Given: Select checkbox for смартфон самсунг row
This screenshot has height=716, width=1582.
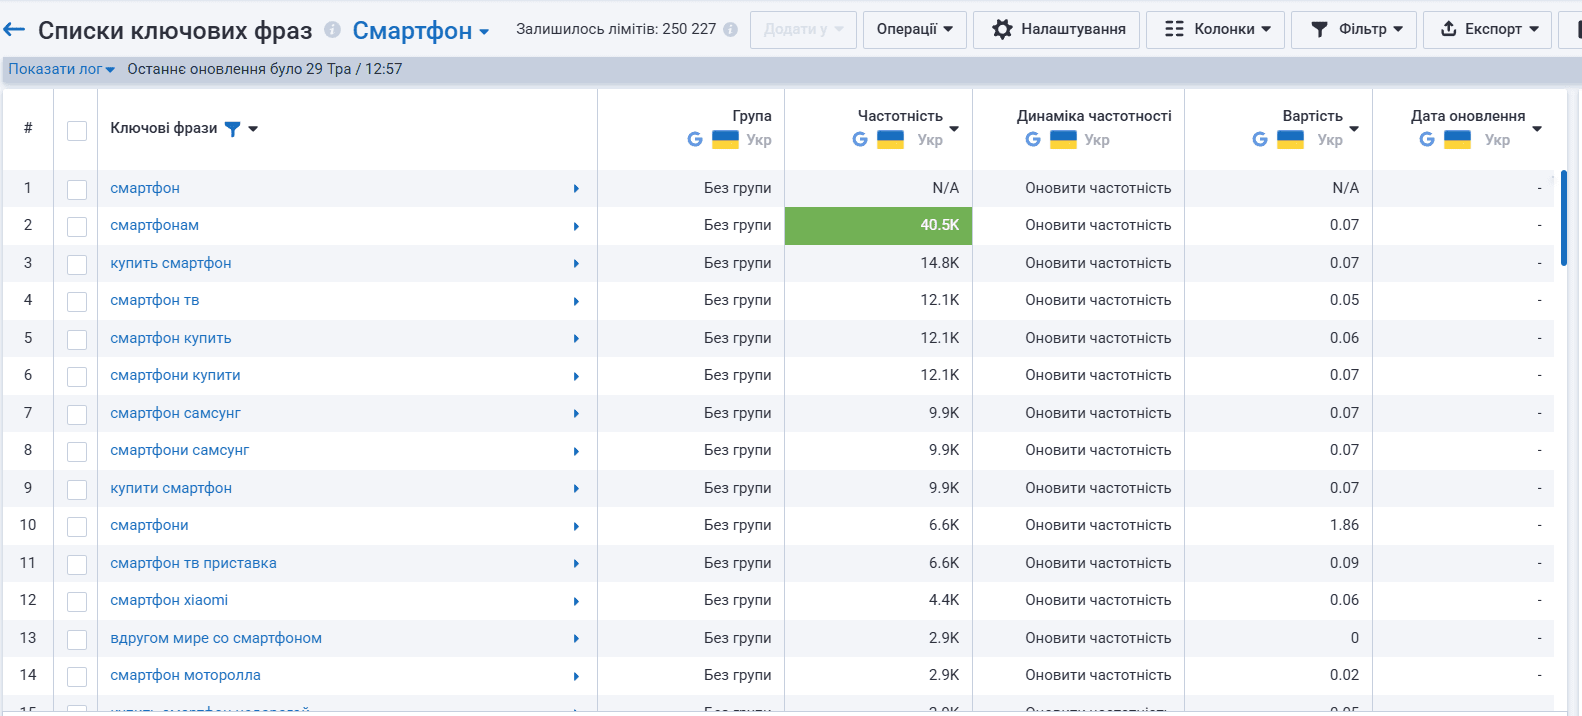Looking at the screenshot, I should [x=77, y=415].
